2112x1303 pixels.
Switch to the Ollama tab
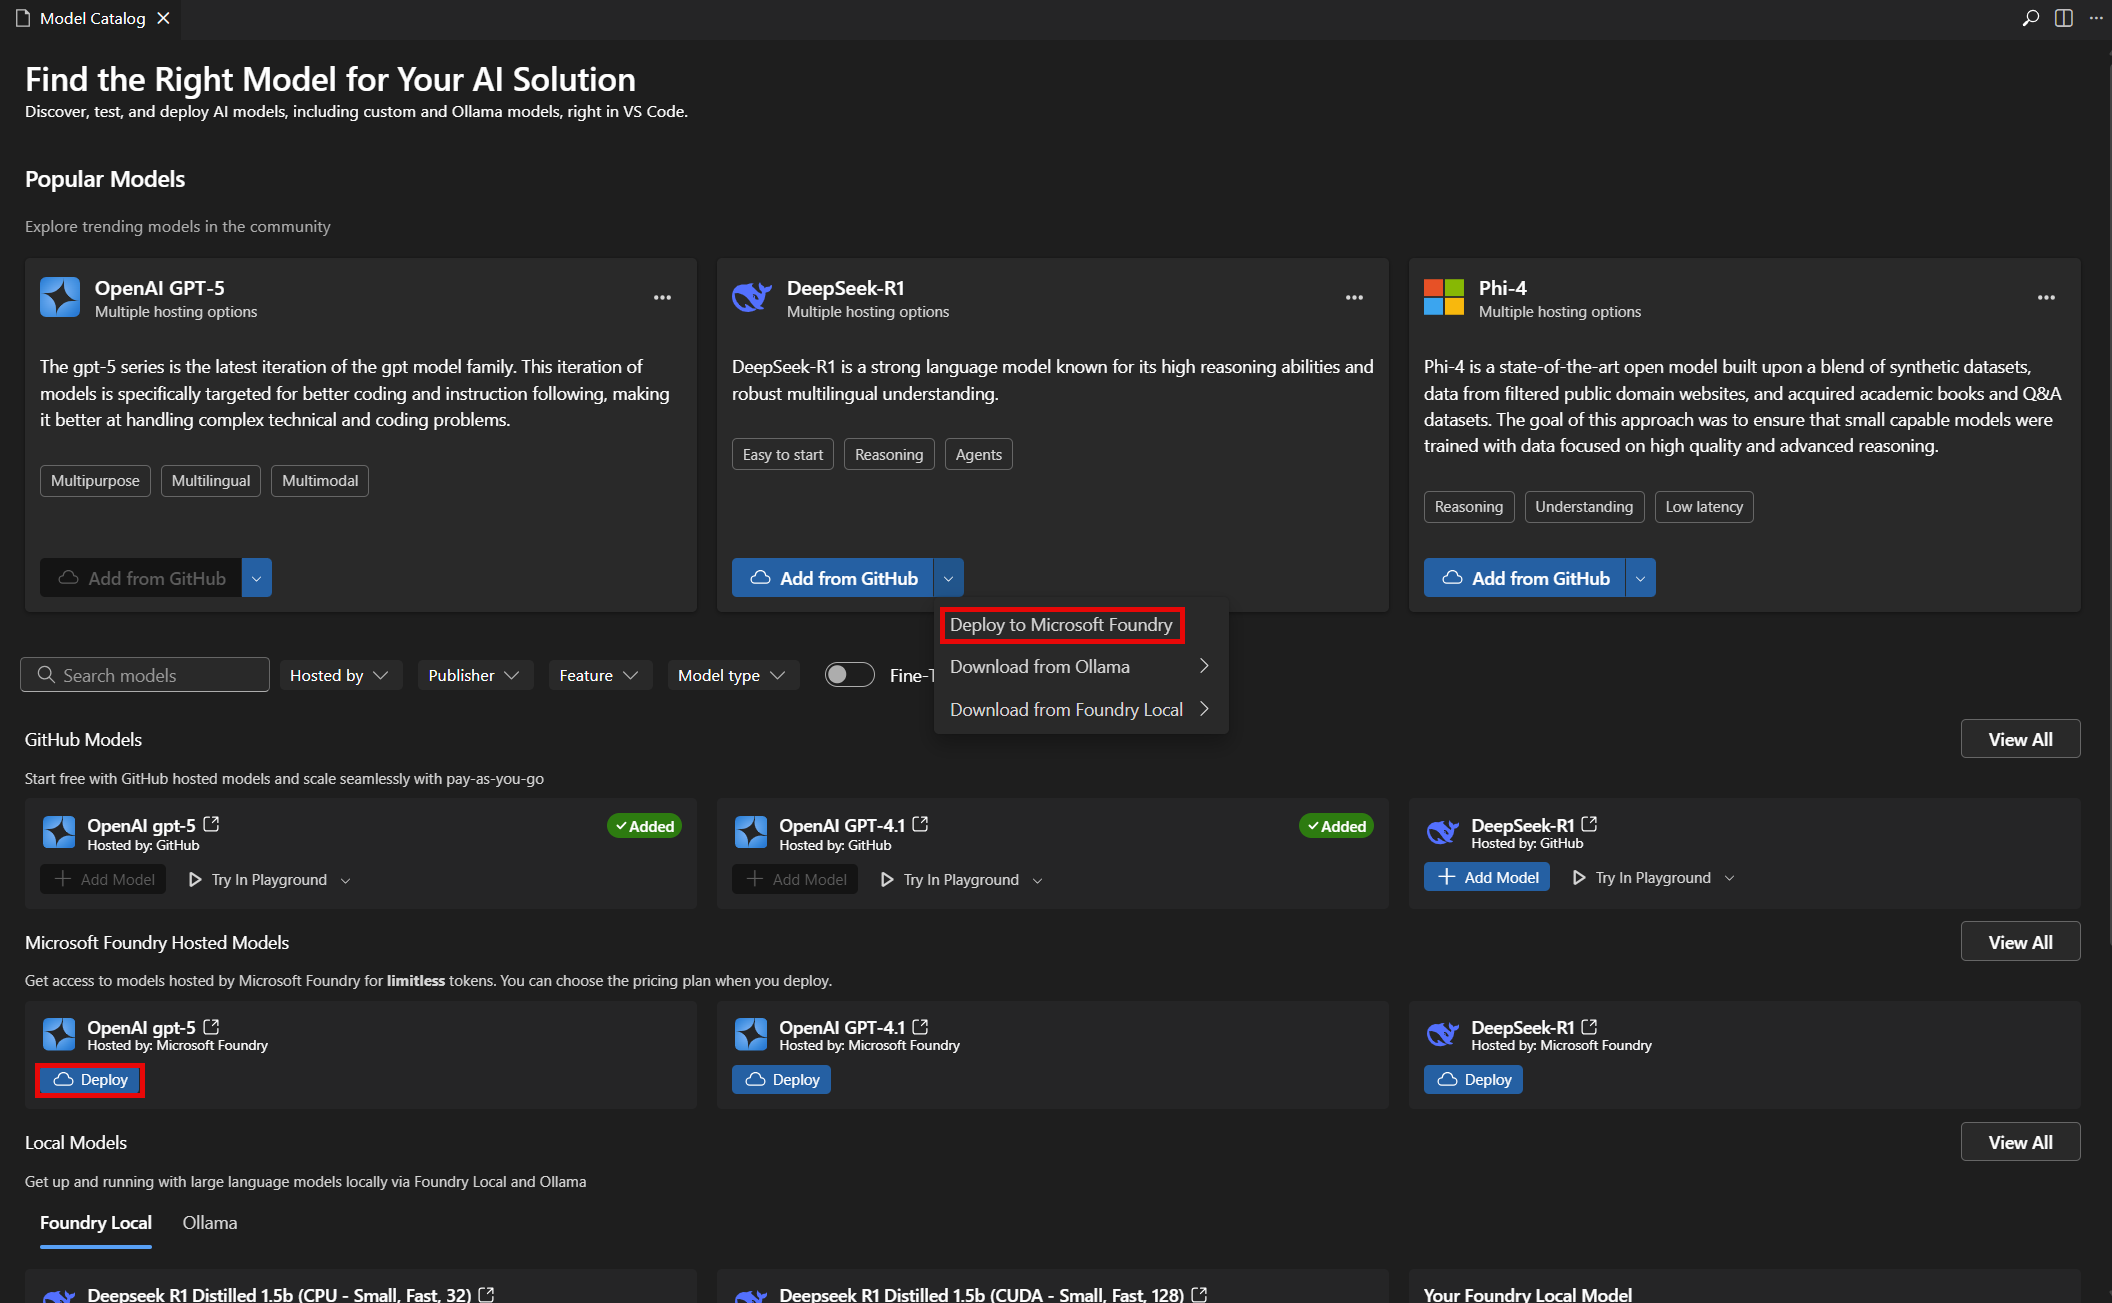tap(209, 1222)
